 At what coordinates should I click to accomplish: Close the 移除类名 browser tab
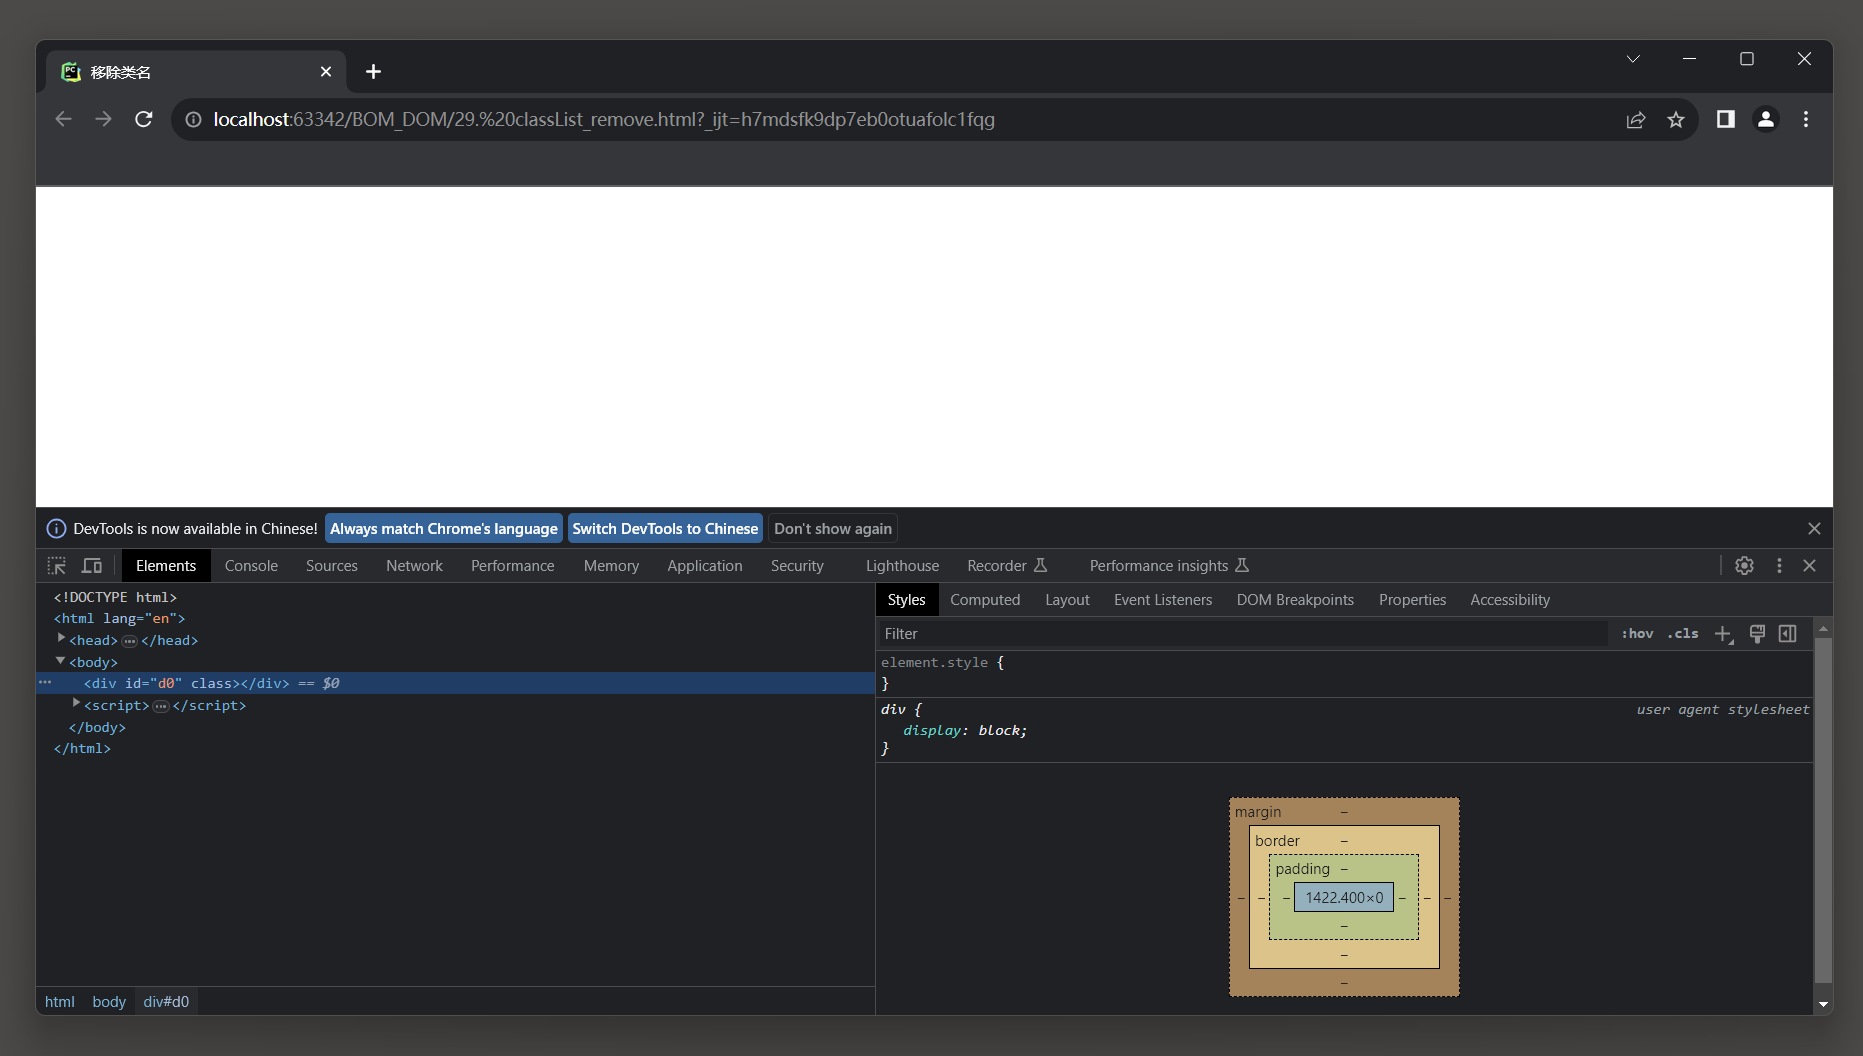coord(326,72)
